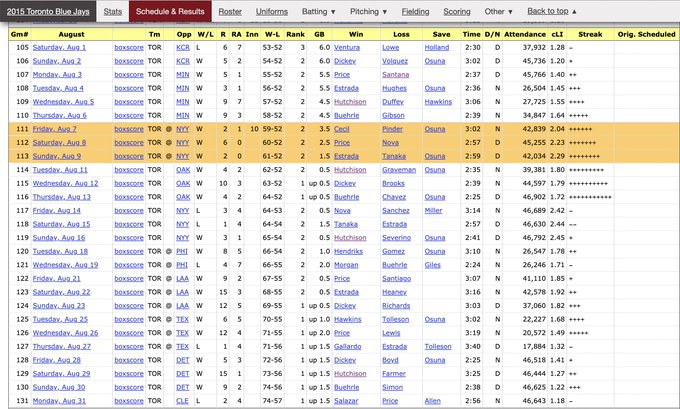The width and height of the screenshot is (680, 409).
Task: Expand the Other dropdown menu
Action: [x=498, y=12]
